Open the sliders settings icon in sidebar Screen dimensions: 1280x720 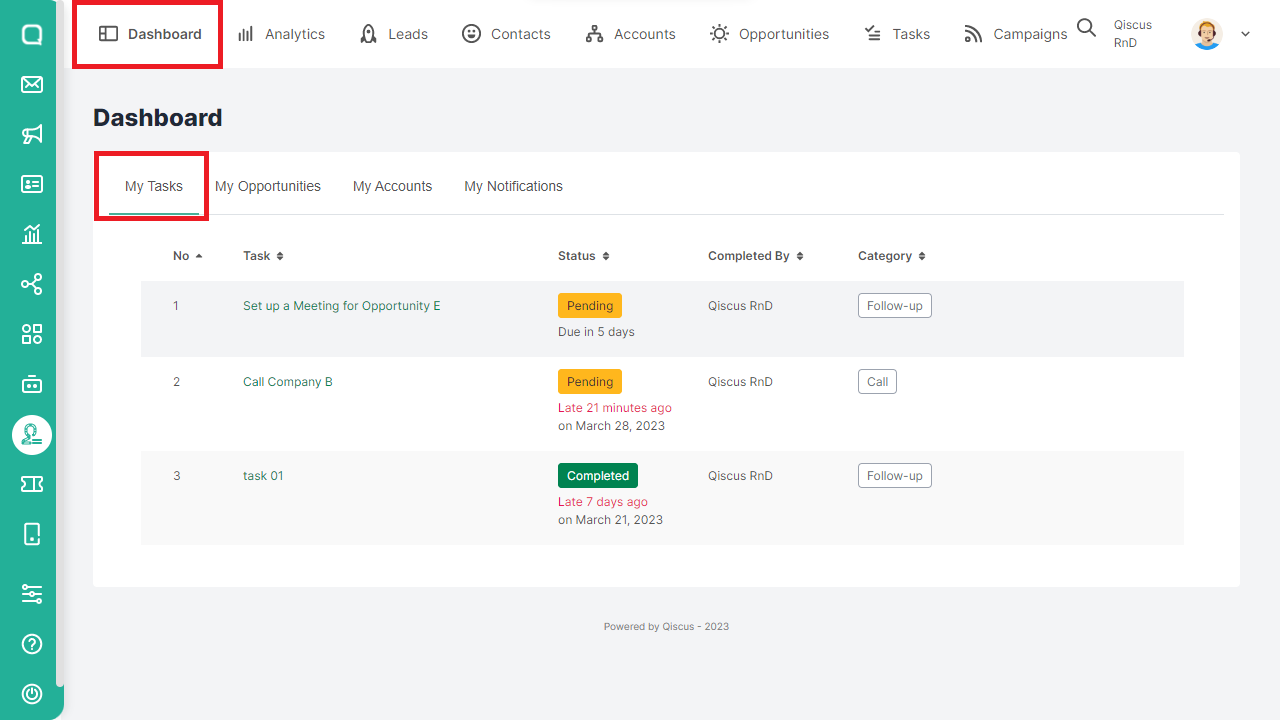coord(32,594)
